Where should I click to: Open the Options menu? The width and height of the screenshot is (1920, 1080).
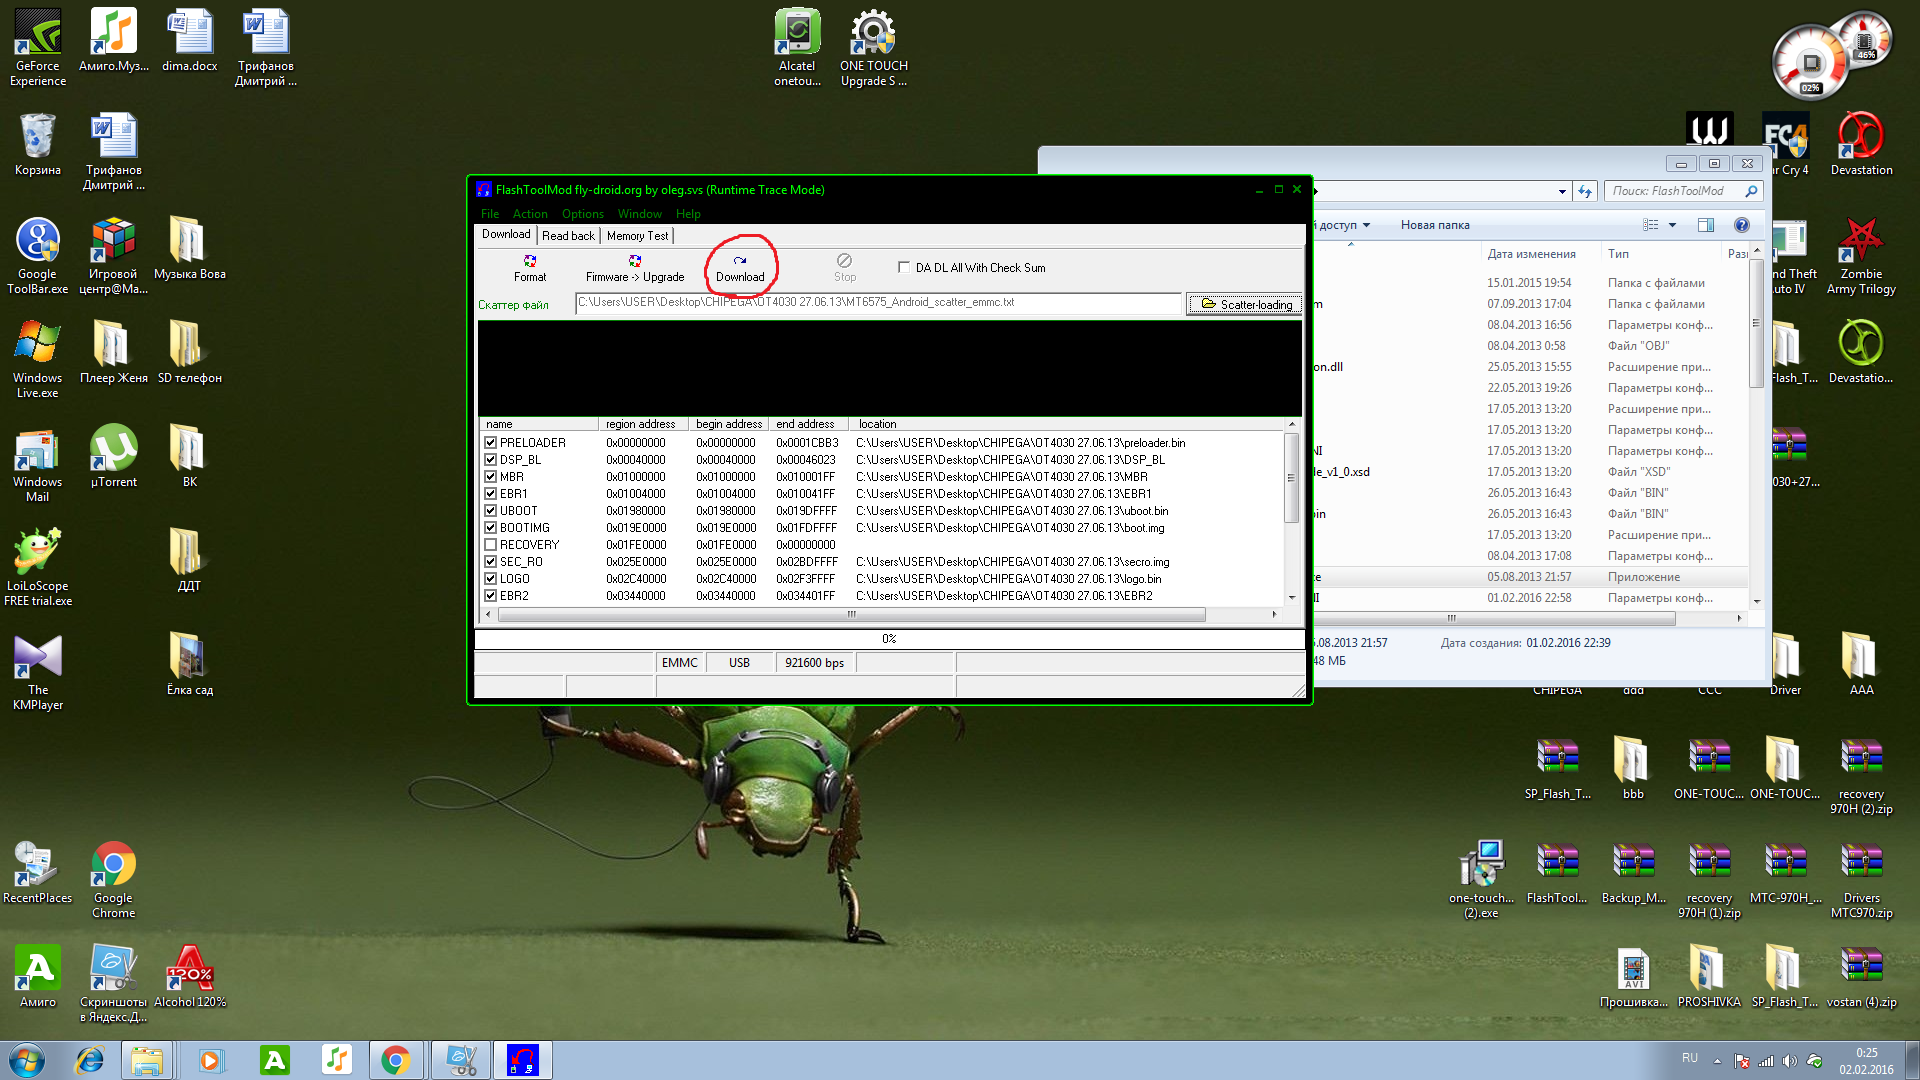pyautogui.click(x=582, y=214)
